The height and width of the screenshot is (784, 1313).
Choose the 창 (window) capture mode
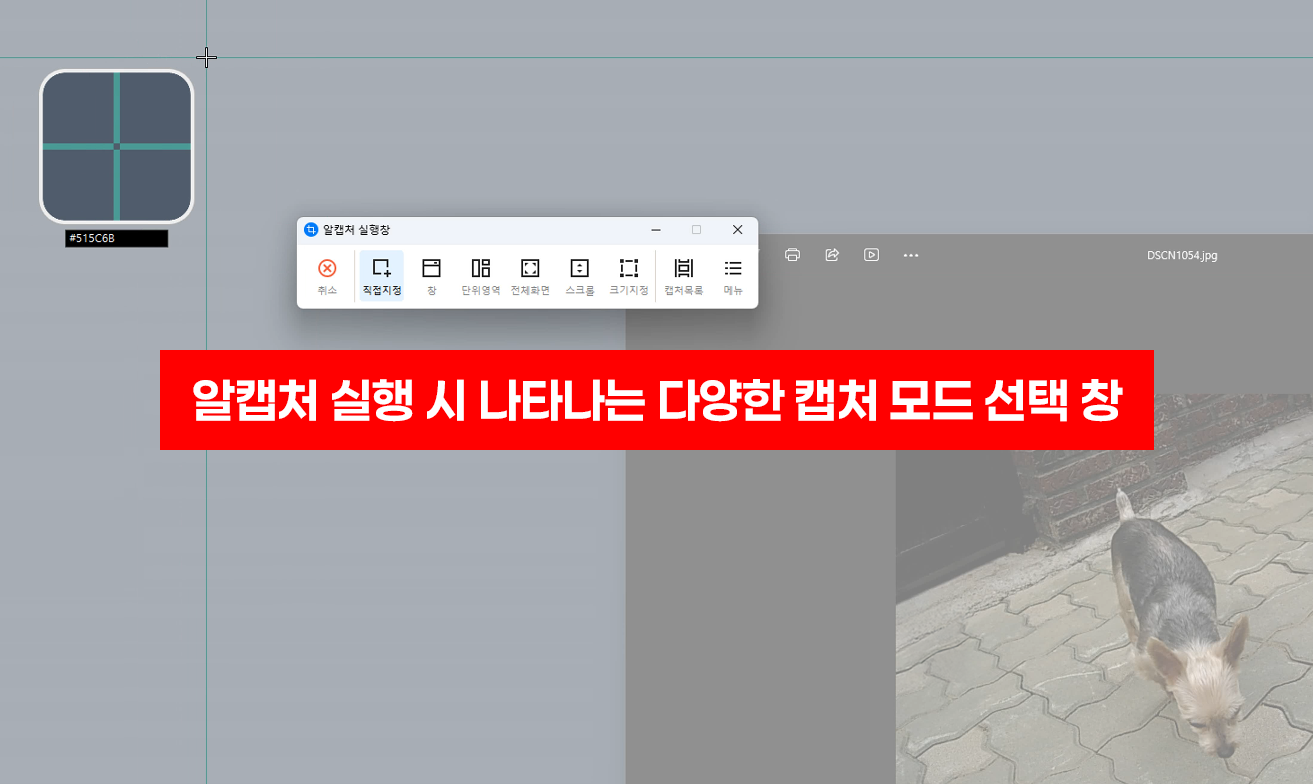[x=431, y=276]
